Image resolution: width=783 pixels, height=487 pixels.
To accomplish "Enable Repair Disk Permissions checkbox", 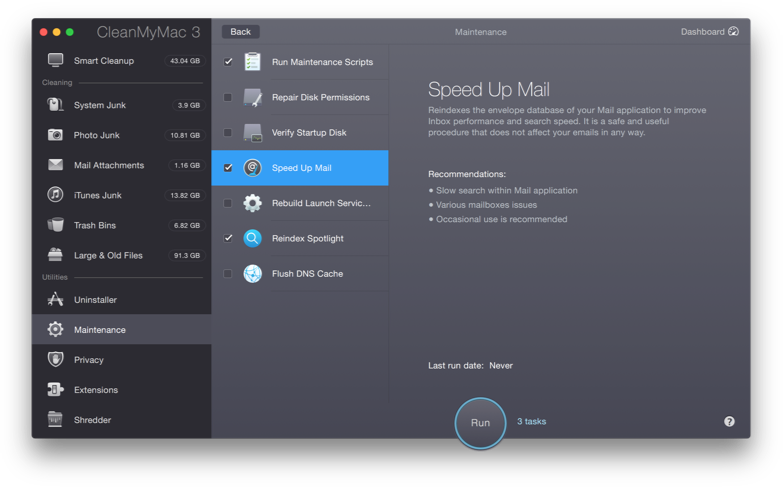I will [228, 97].
